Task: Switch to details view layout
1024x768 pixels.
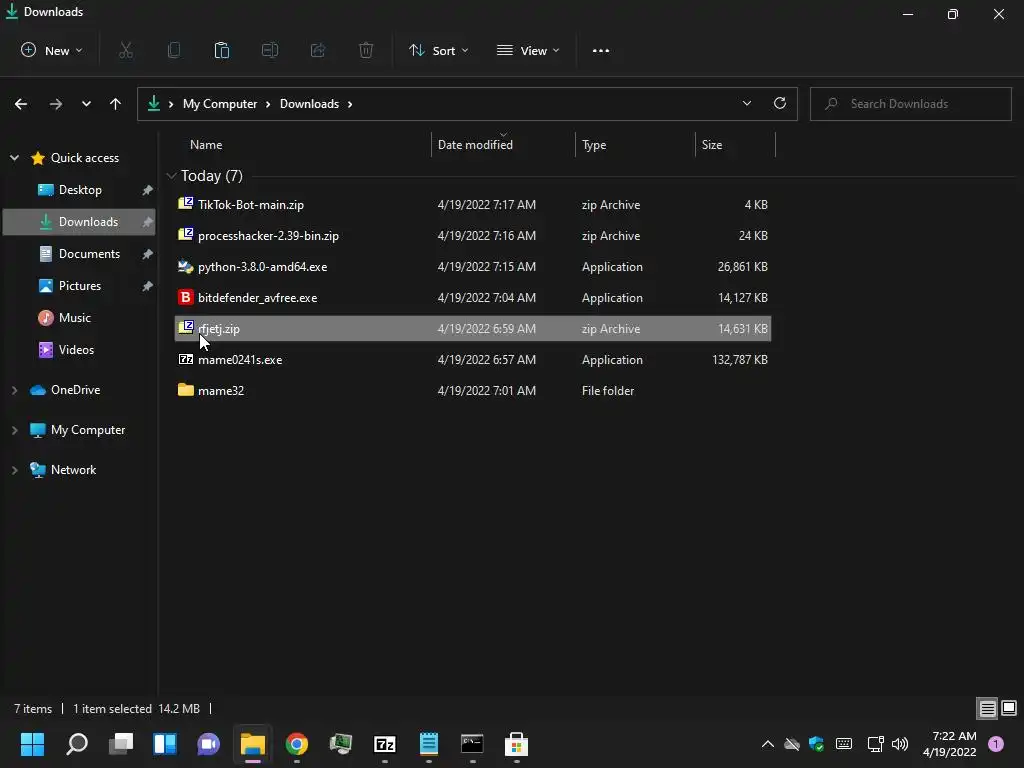Action: [987, 708]
